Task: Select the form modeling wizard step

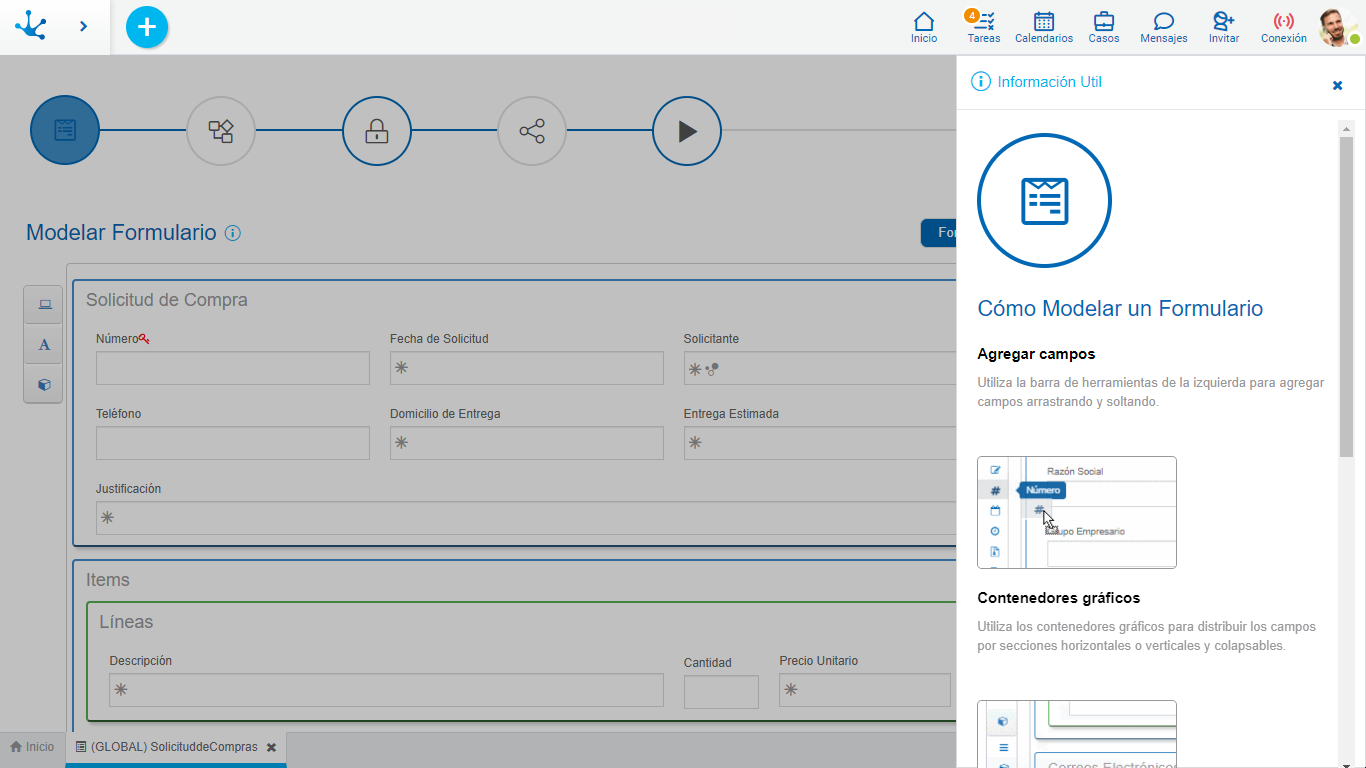Action: pyautogui.click(x=65, y=130)
